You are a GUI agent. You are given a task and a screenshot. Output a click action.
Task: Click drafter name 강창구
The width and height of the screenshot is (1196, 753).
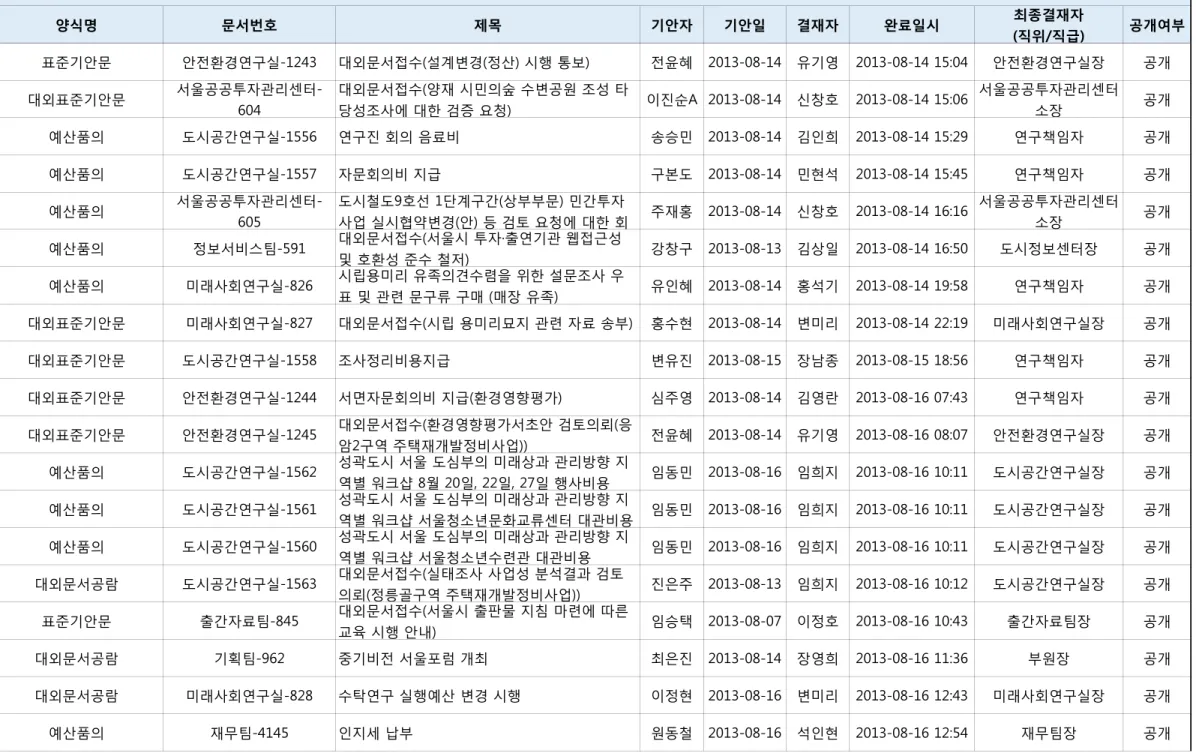click(671, 249)
